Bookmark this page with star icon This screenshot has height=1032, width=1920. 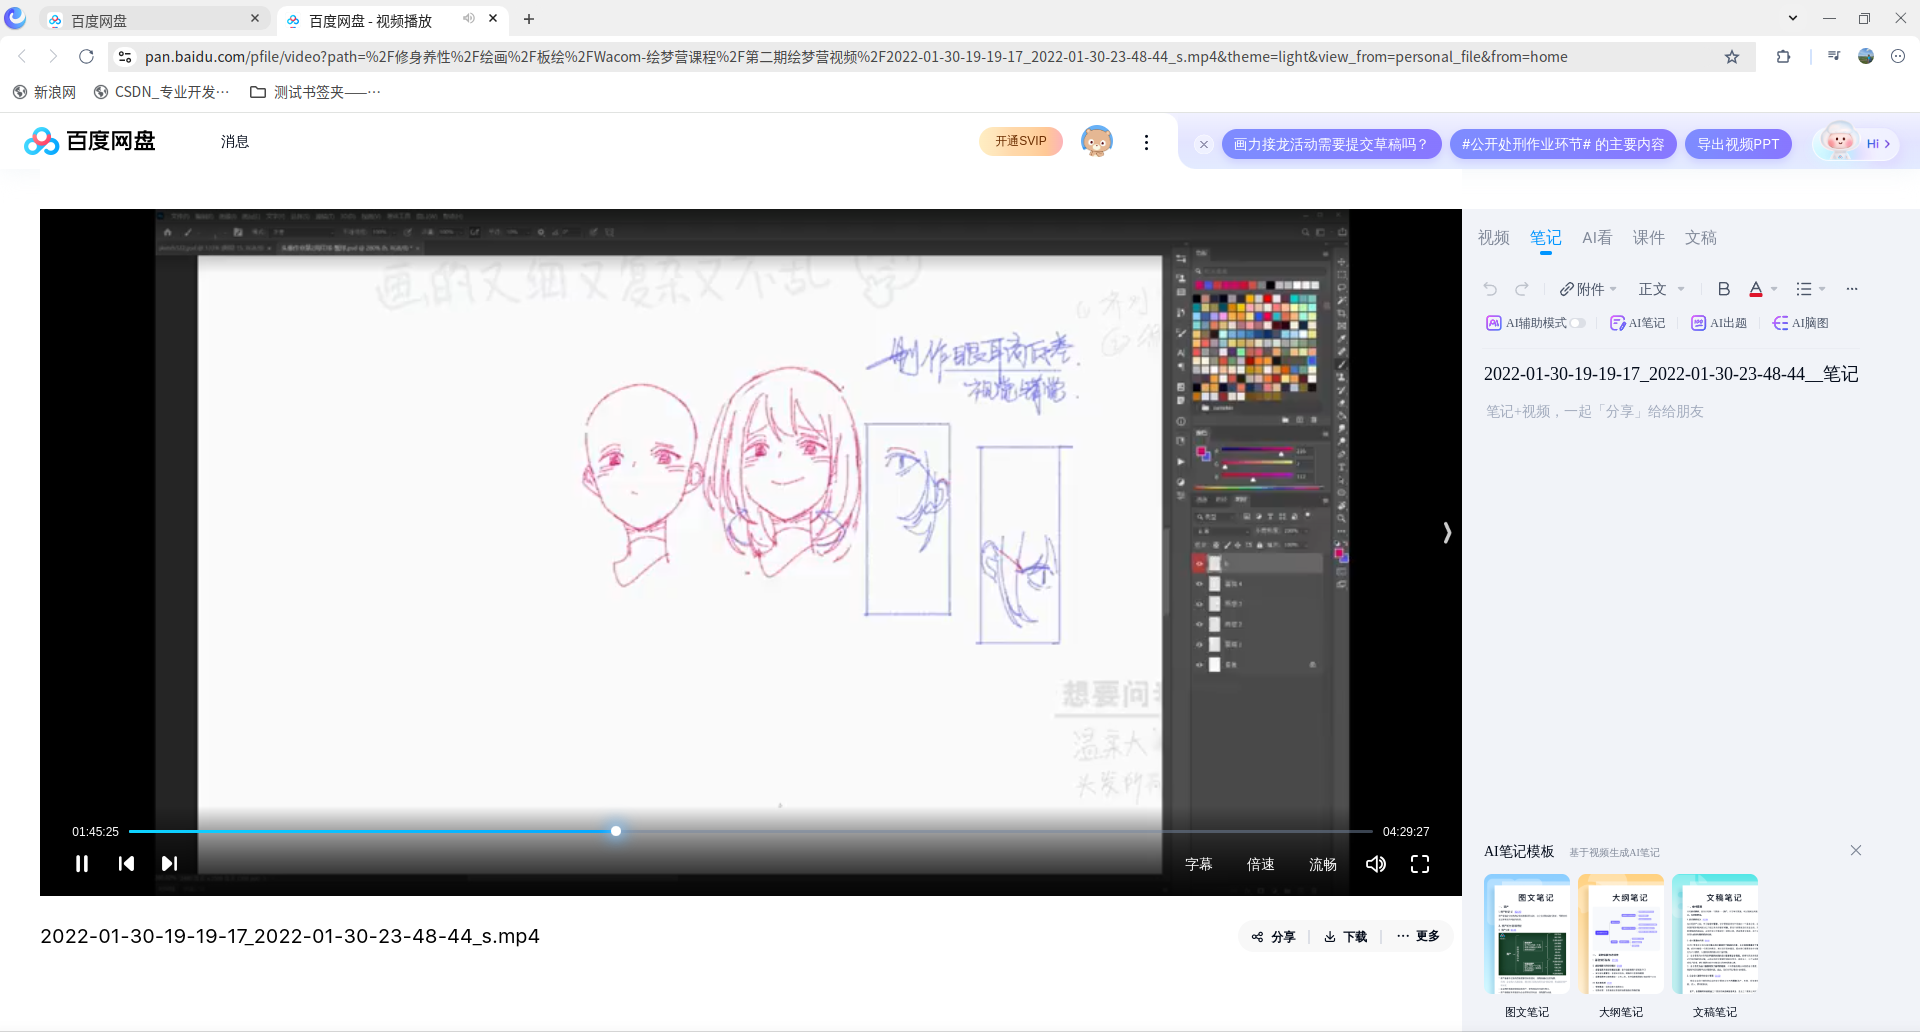(1732, 57)
